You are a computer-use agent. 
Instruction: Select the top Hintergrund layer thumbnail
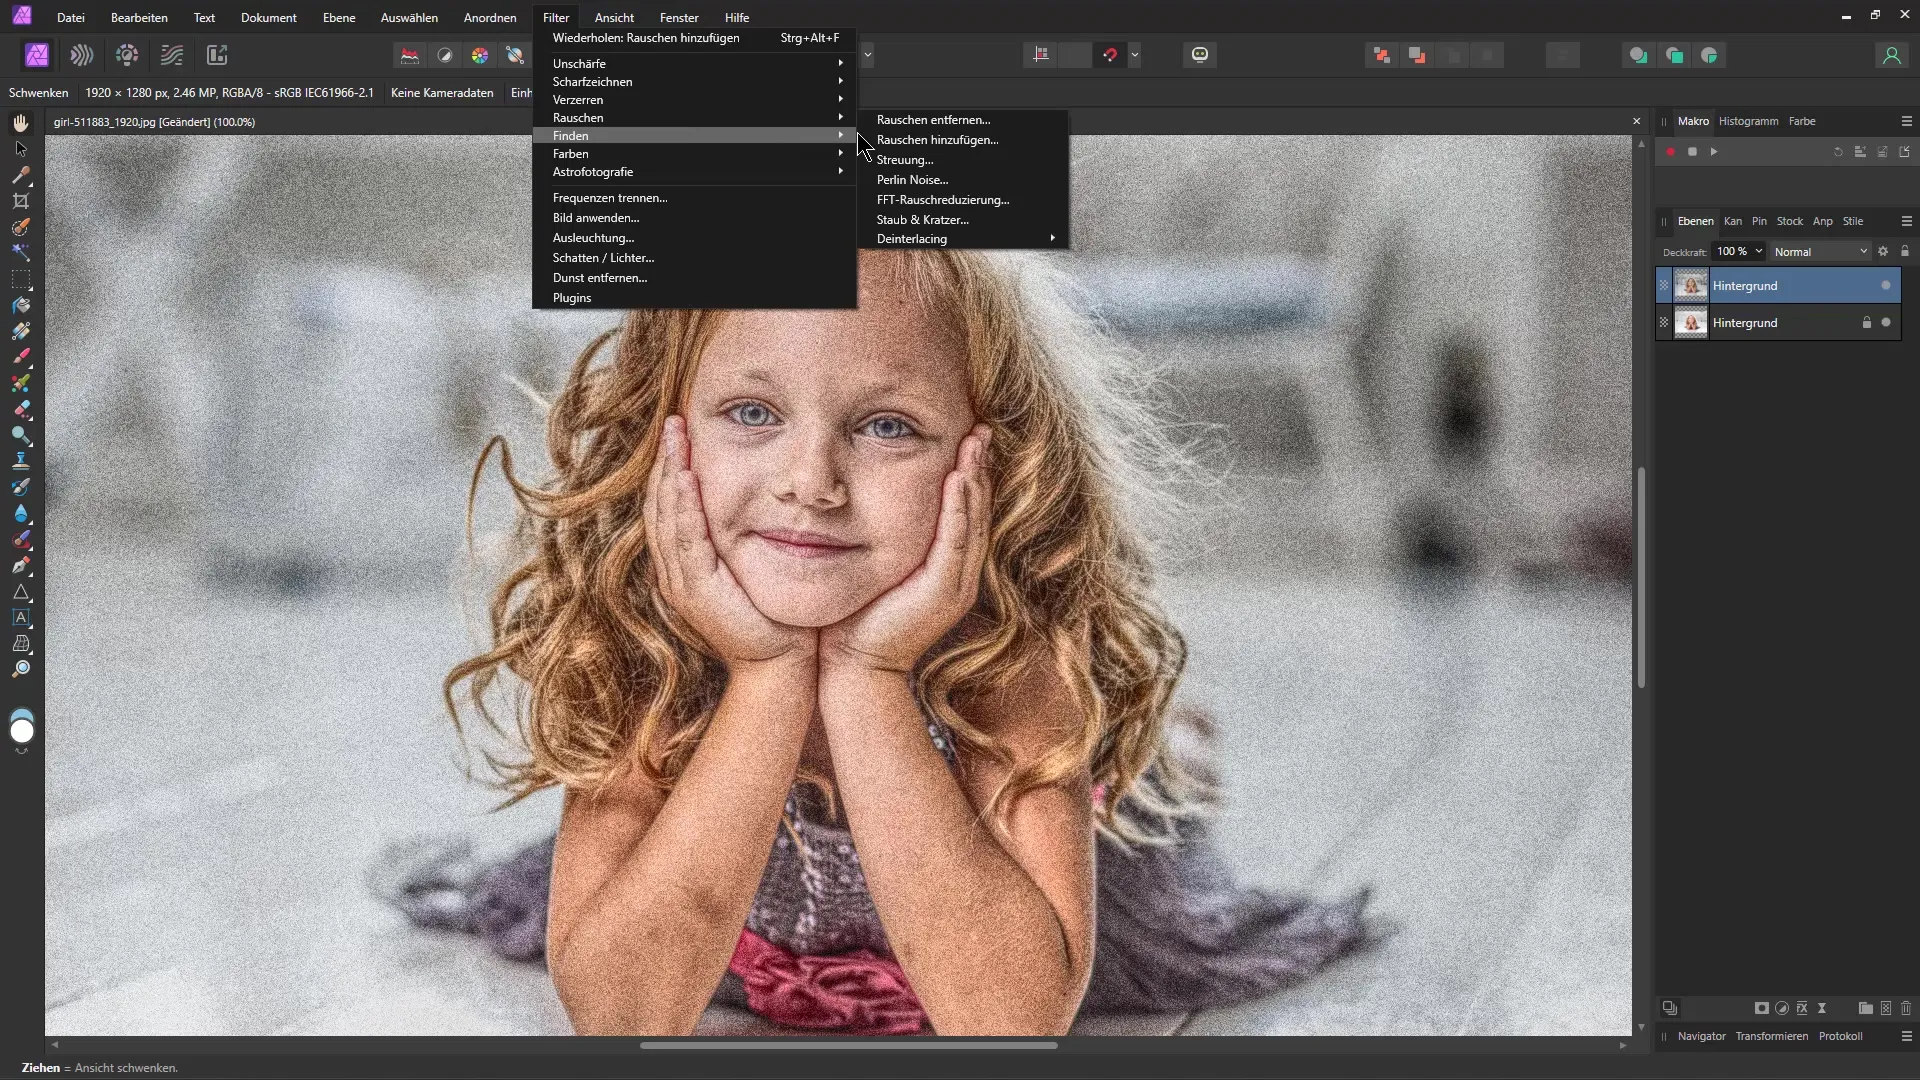coord(1692,285)
